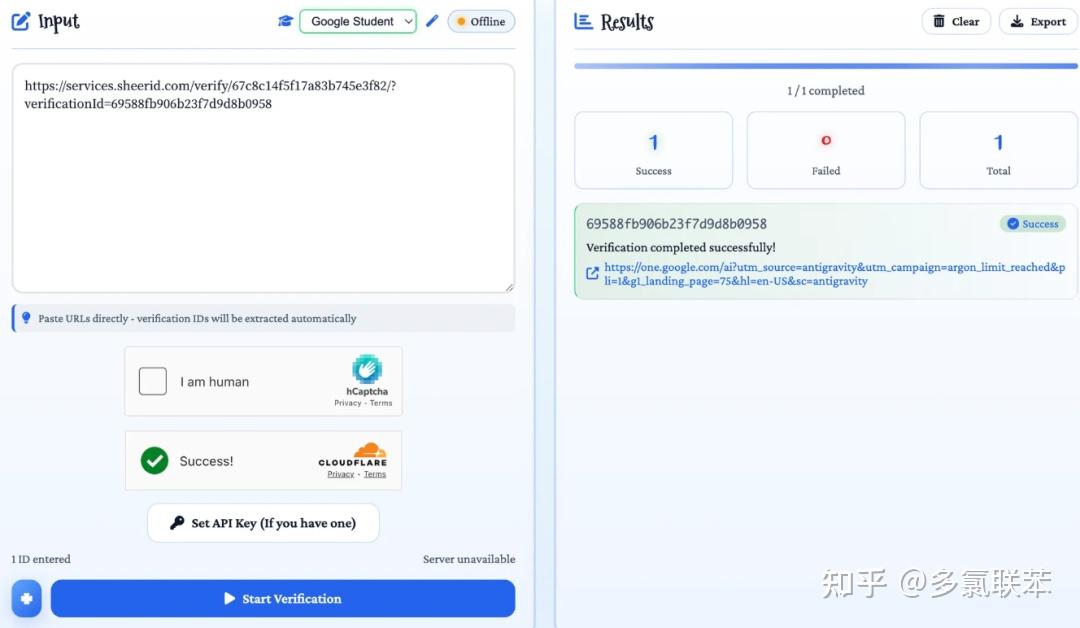
Task: Check the 'I am human' checkbox
Action: pyautogui.click(x=153, y=381)
